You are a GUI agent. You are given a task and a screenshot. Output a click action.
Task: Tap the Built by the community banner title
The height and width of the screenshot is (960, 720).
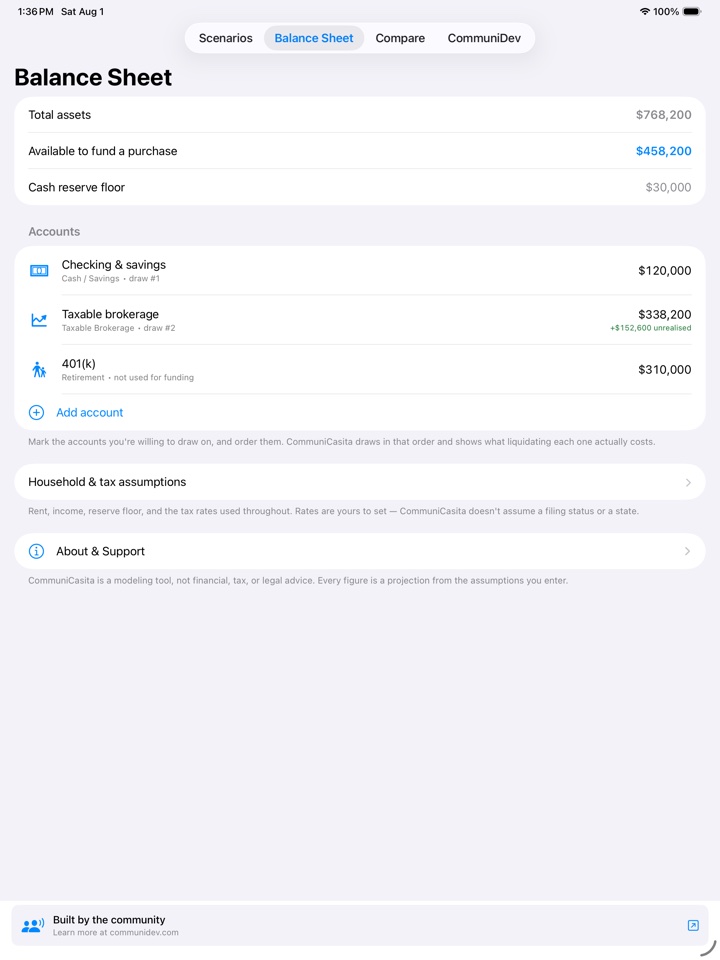tap(109, 920)
